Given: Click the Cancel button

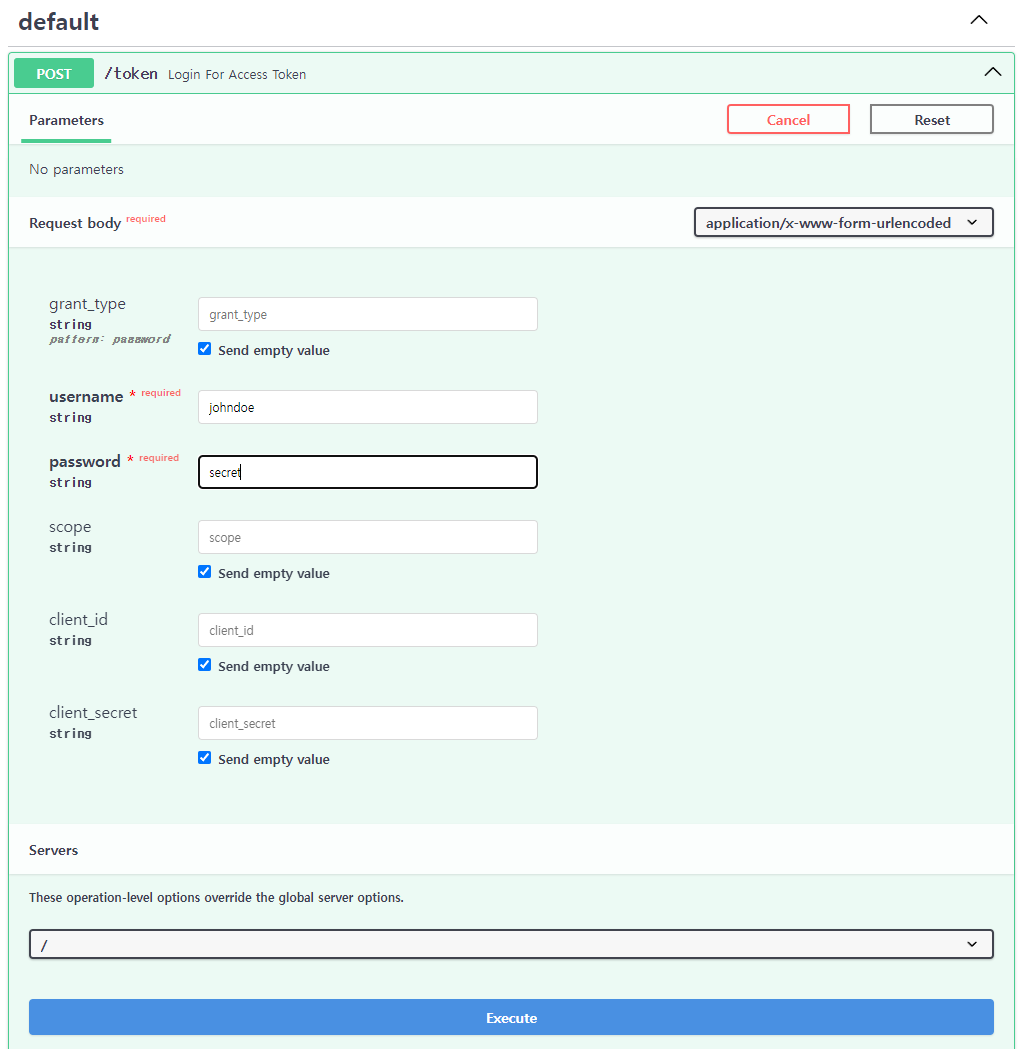Looking at the screenshot, I should click(x=788, y=120).
